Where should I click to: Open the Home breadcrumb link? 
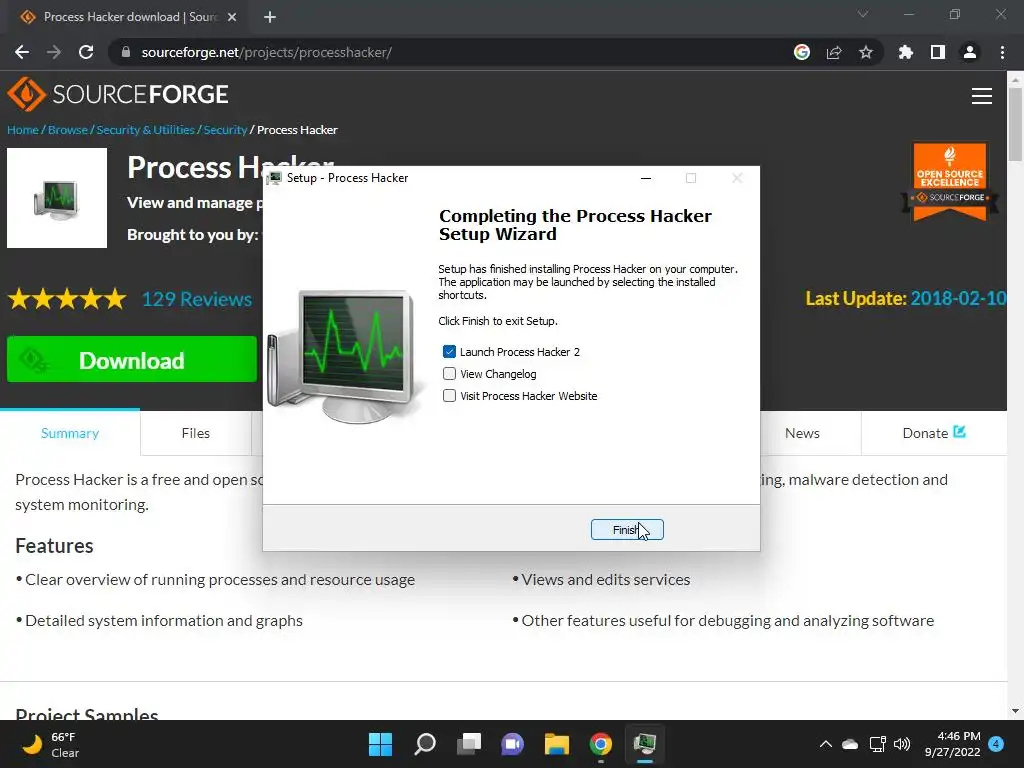[23, 129]
